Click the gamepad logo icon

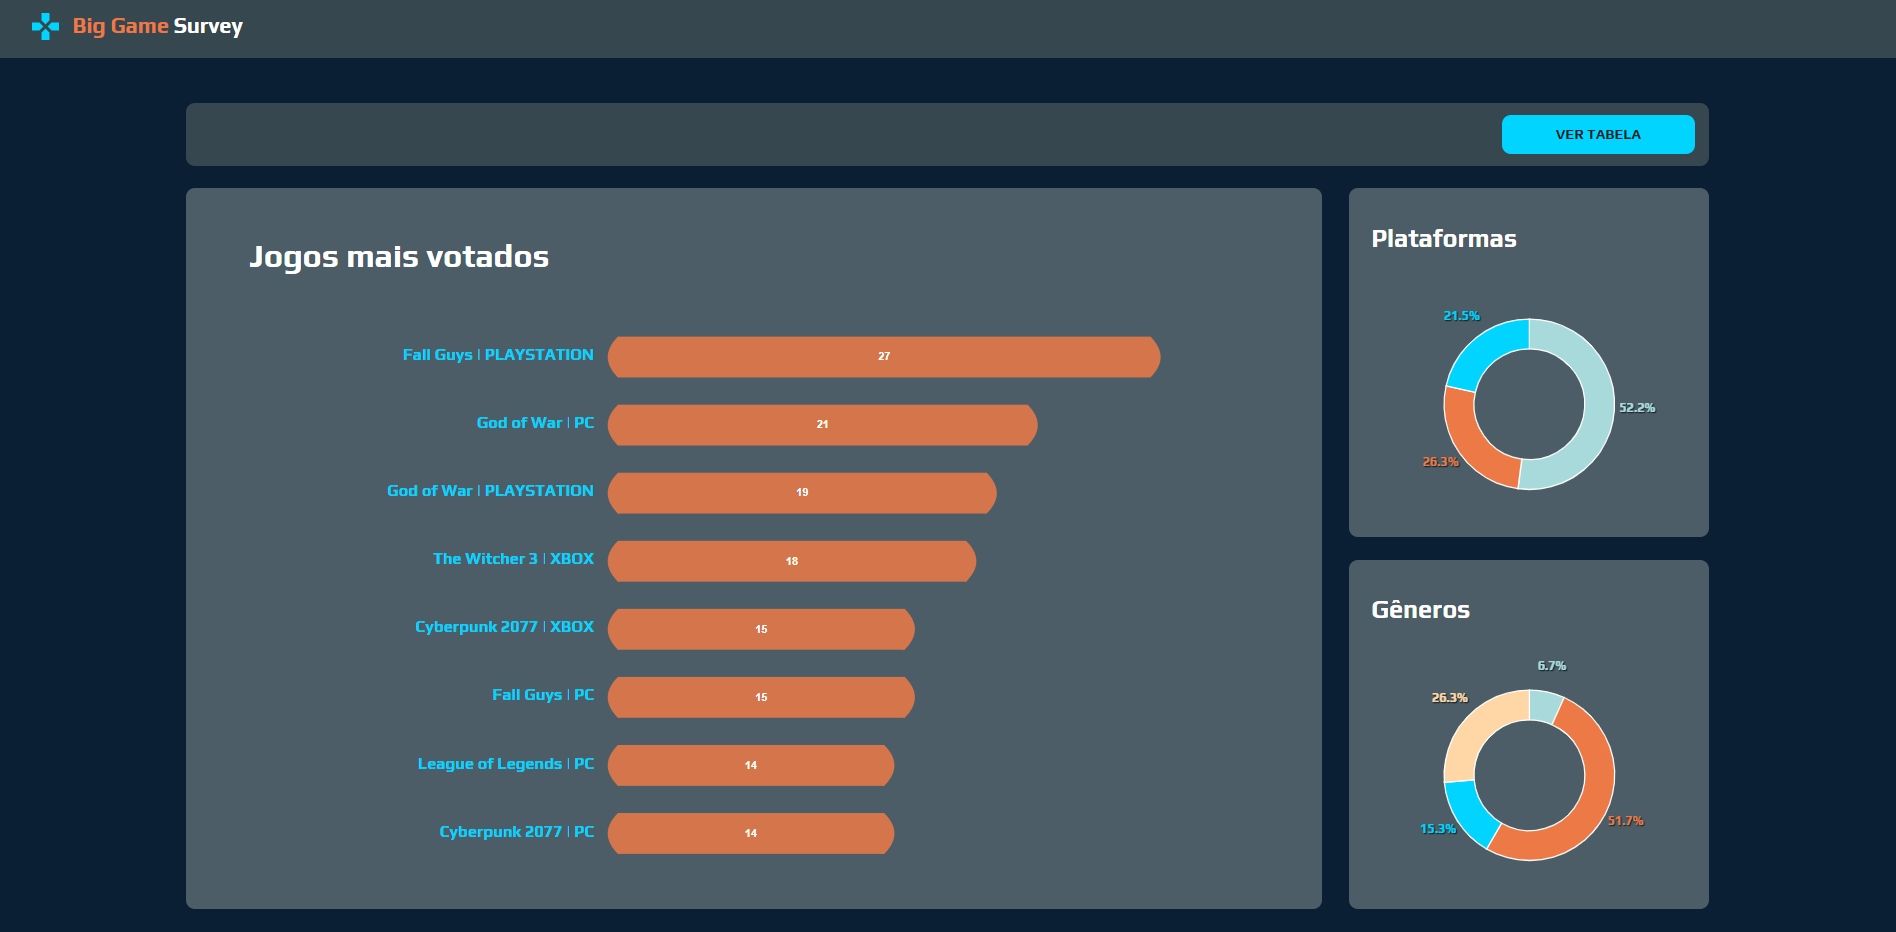[x=44, y=26]
